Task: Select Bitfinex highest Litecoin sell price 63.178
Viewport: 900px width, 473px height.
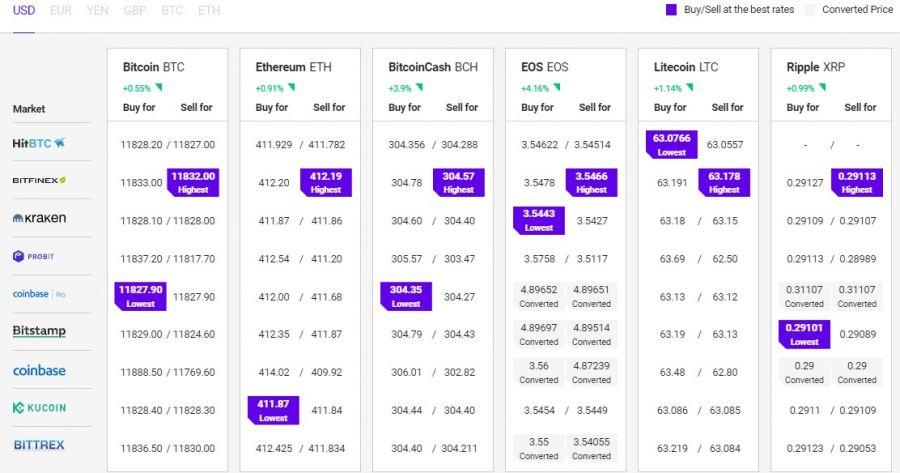Action: point(724,182)
